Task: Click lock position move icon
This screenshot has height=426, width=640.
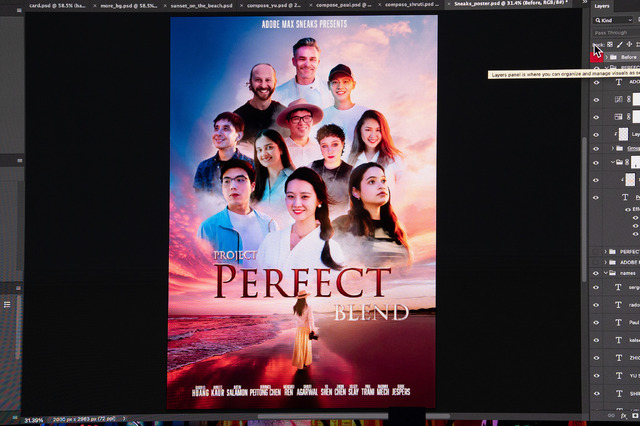Action: pyautogui.click(x=629, y=44)
